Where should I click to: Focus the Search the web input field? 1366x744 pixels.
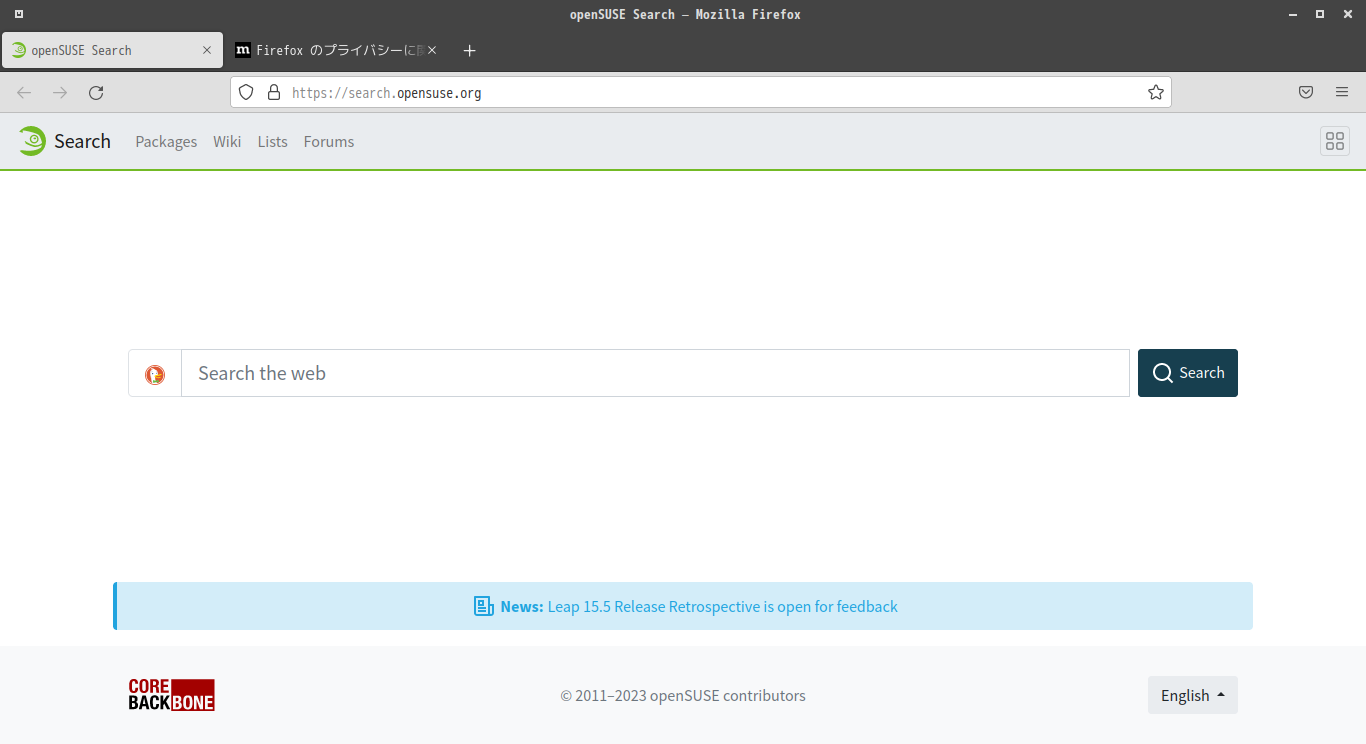656,373
